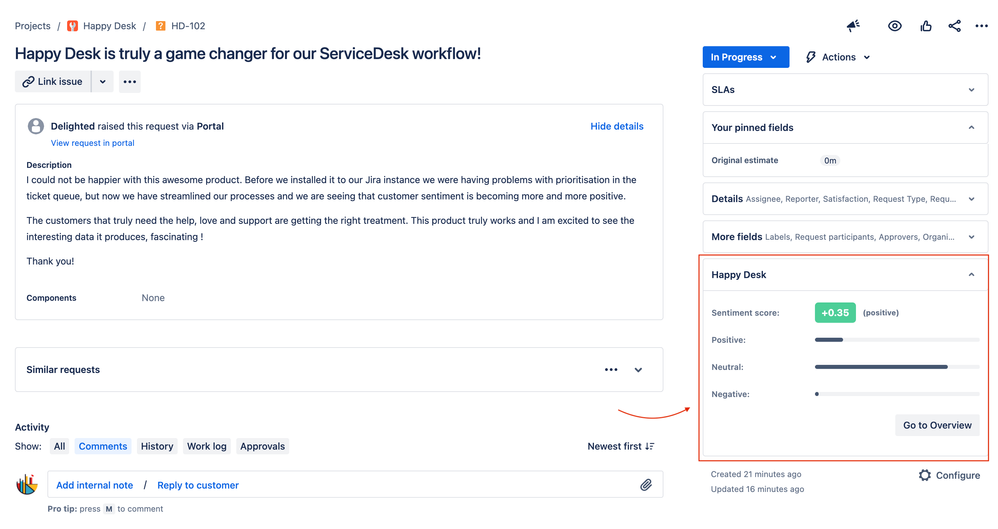Expand the Similar requests section
Image resolution: width=998 pixels, height=529 pixels.
coord(638,370)
